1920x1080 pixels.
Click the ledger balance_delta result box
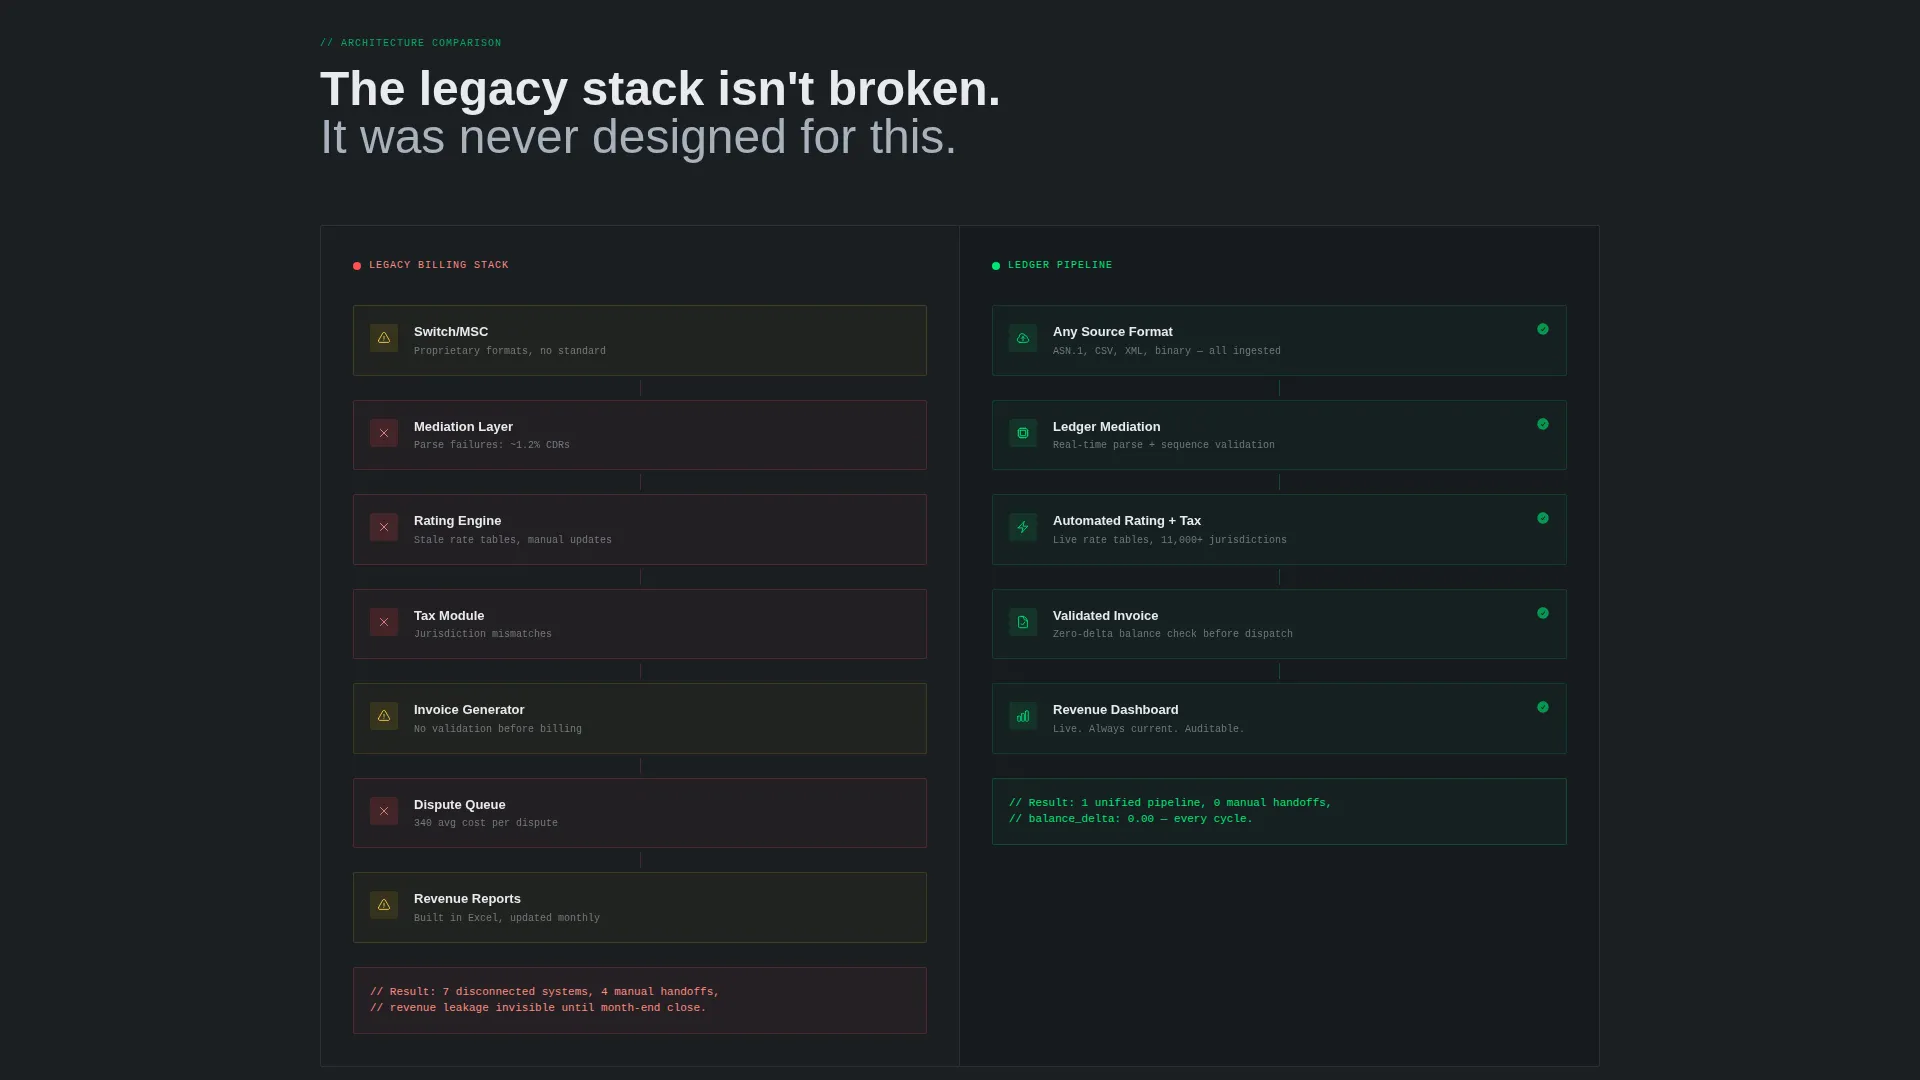tap(1279, 811)
